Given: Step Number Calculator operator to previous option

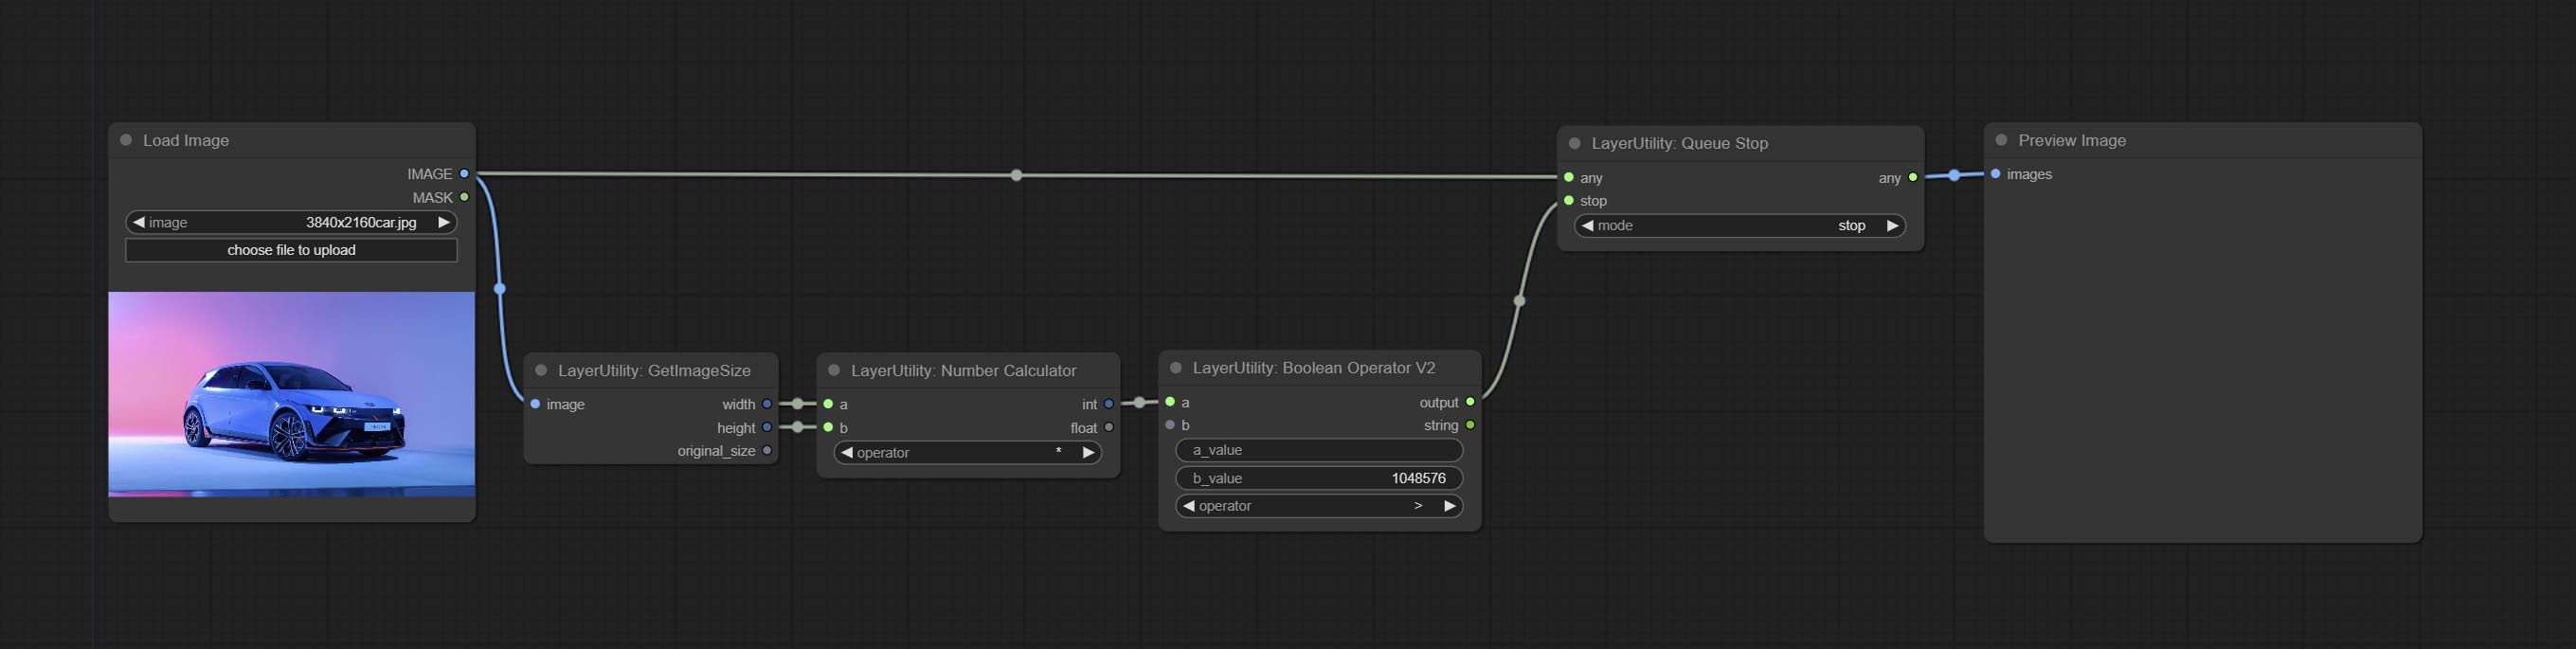Looking at the screenshot, I should (847, 452).
